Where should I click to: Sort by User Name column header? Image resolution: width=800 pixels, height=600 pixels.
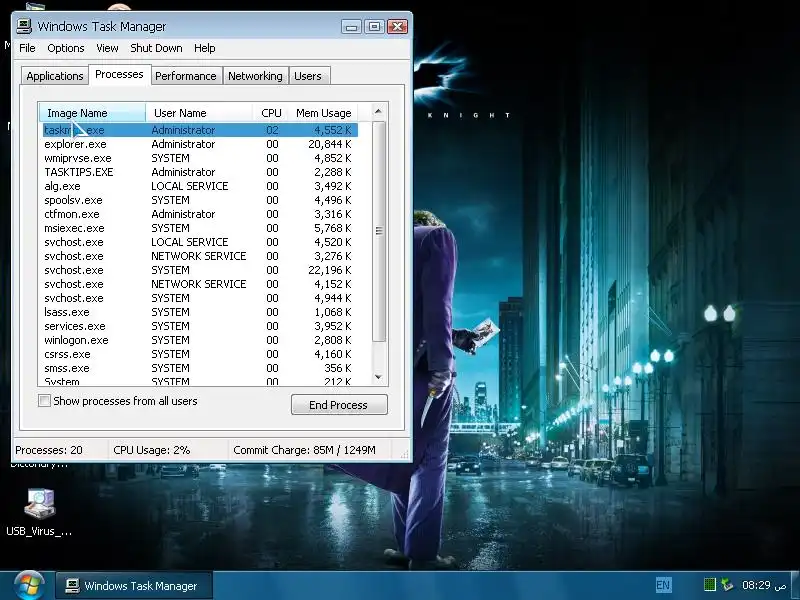coord(199,113)
